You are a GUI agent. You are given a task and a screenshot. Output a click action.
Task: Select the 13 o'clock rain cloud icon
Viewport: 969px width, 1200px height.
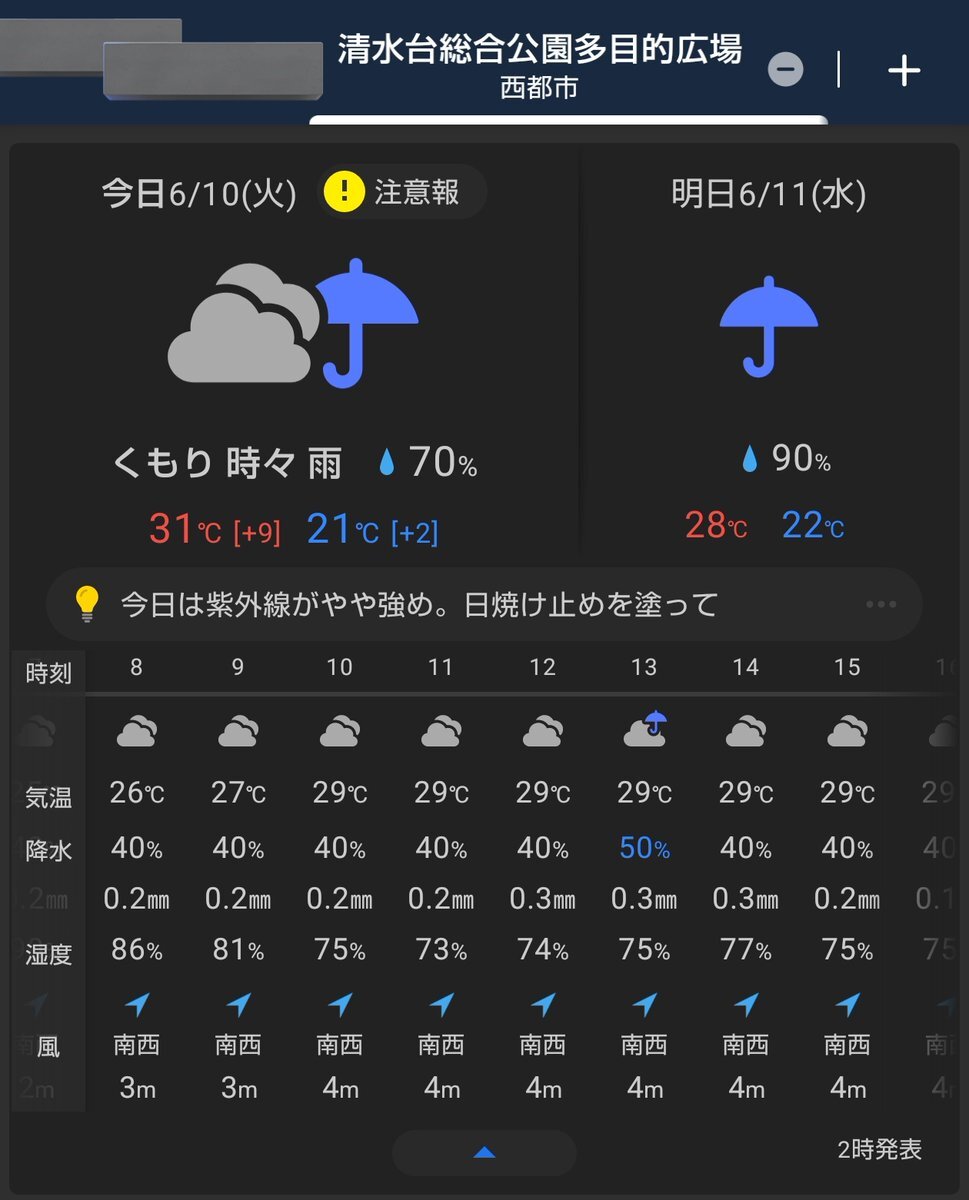[x=645, y=730]
